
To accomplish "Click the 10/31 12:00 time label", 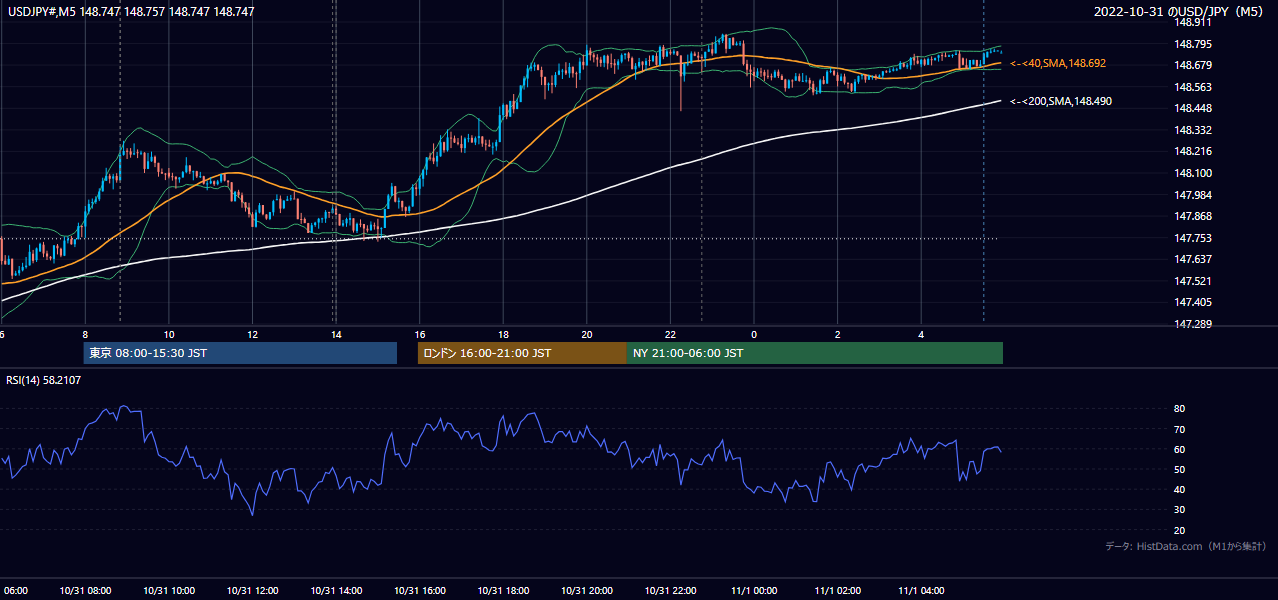I will tap(252, 590).
